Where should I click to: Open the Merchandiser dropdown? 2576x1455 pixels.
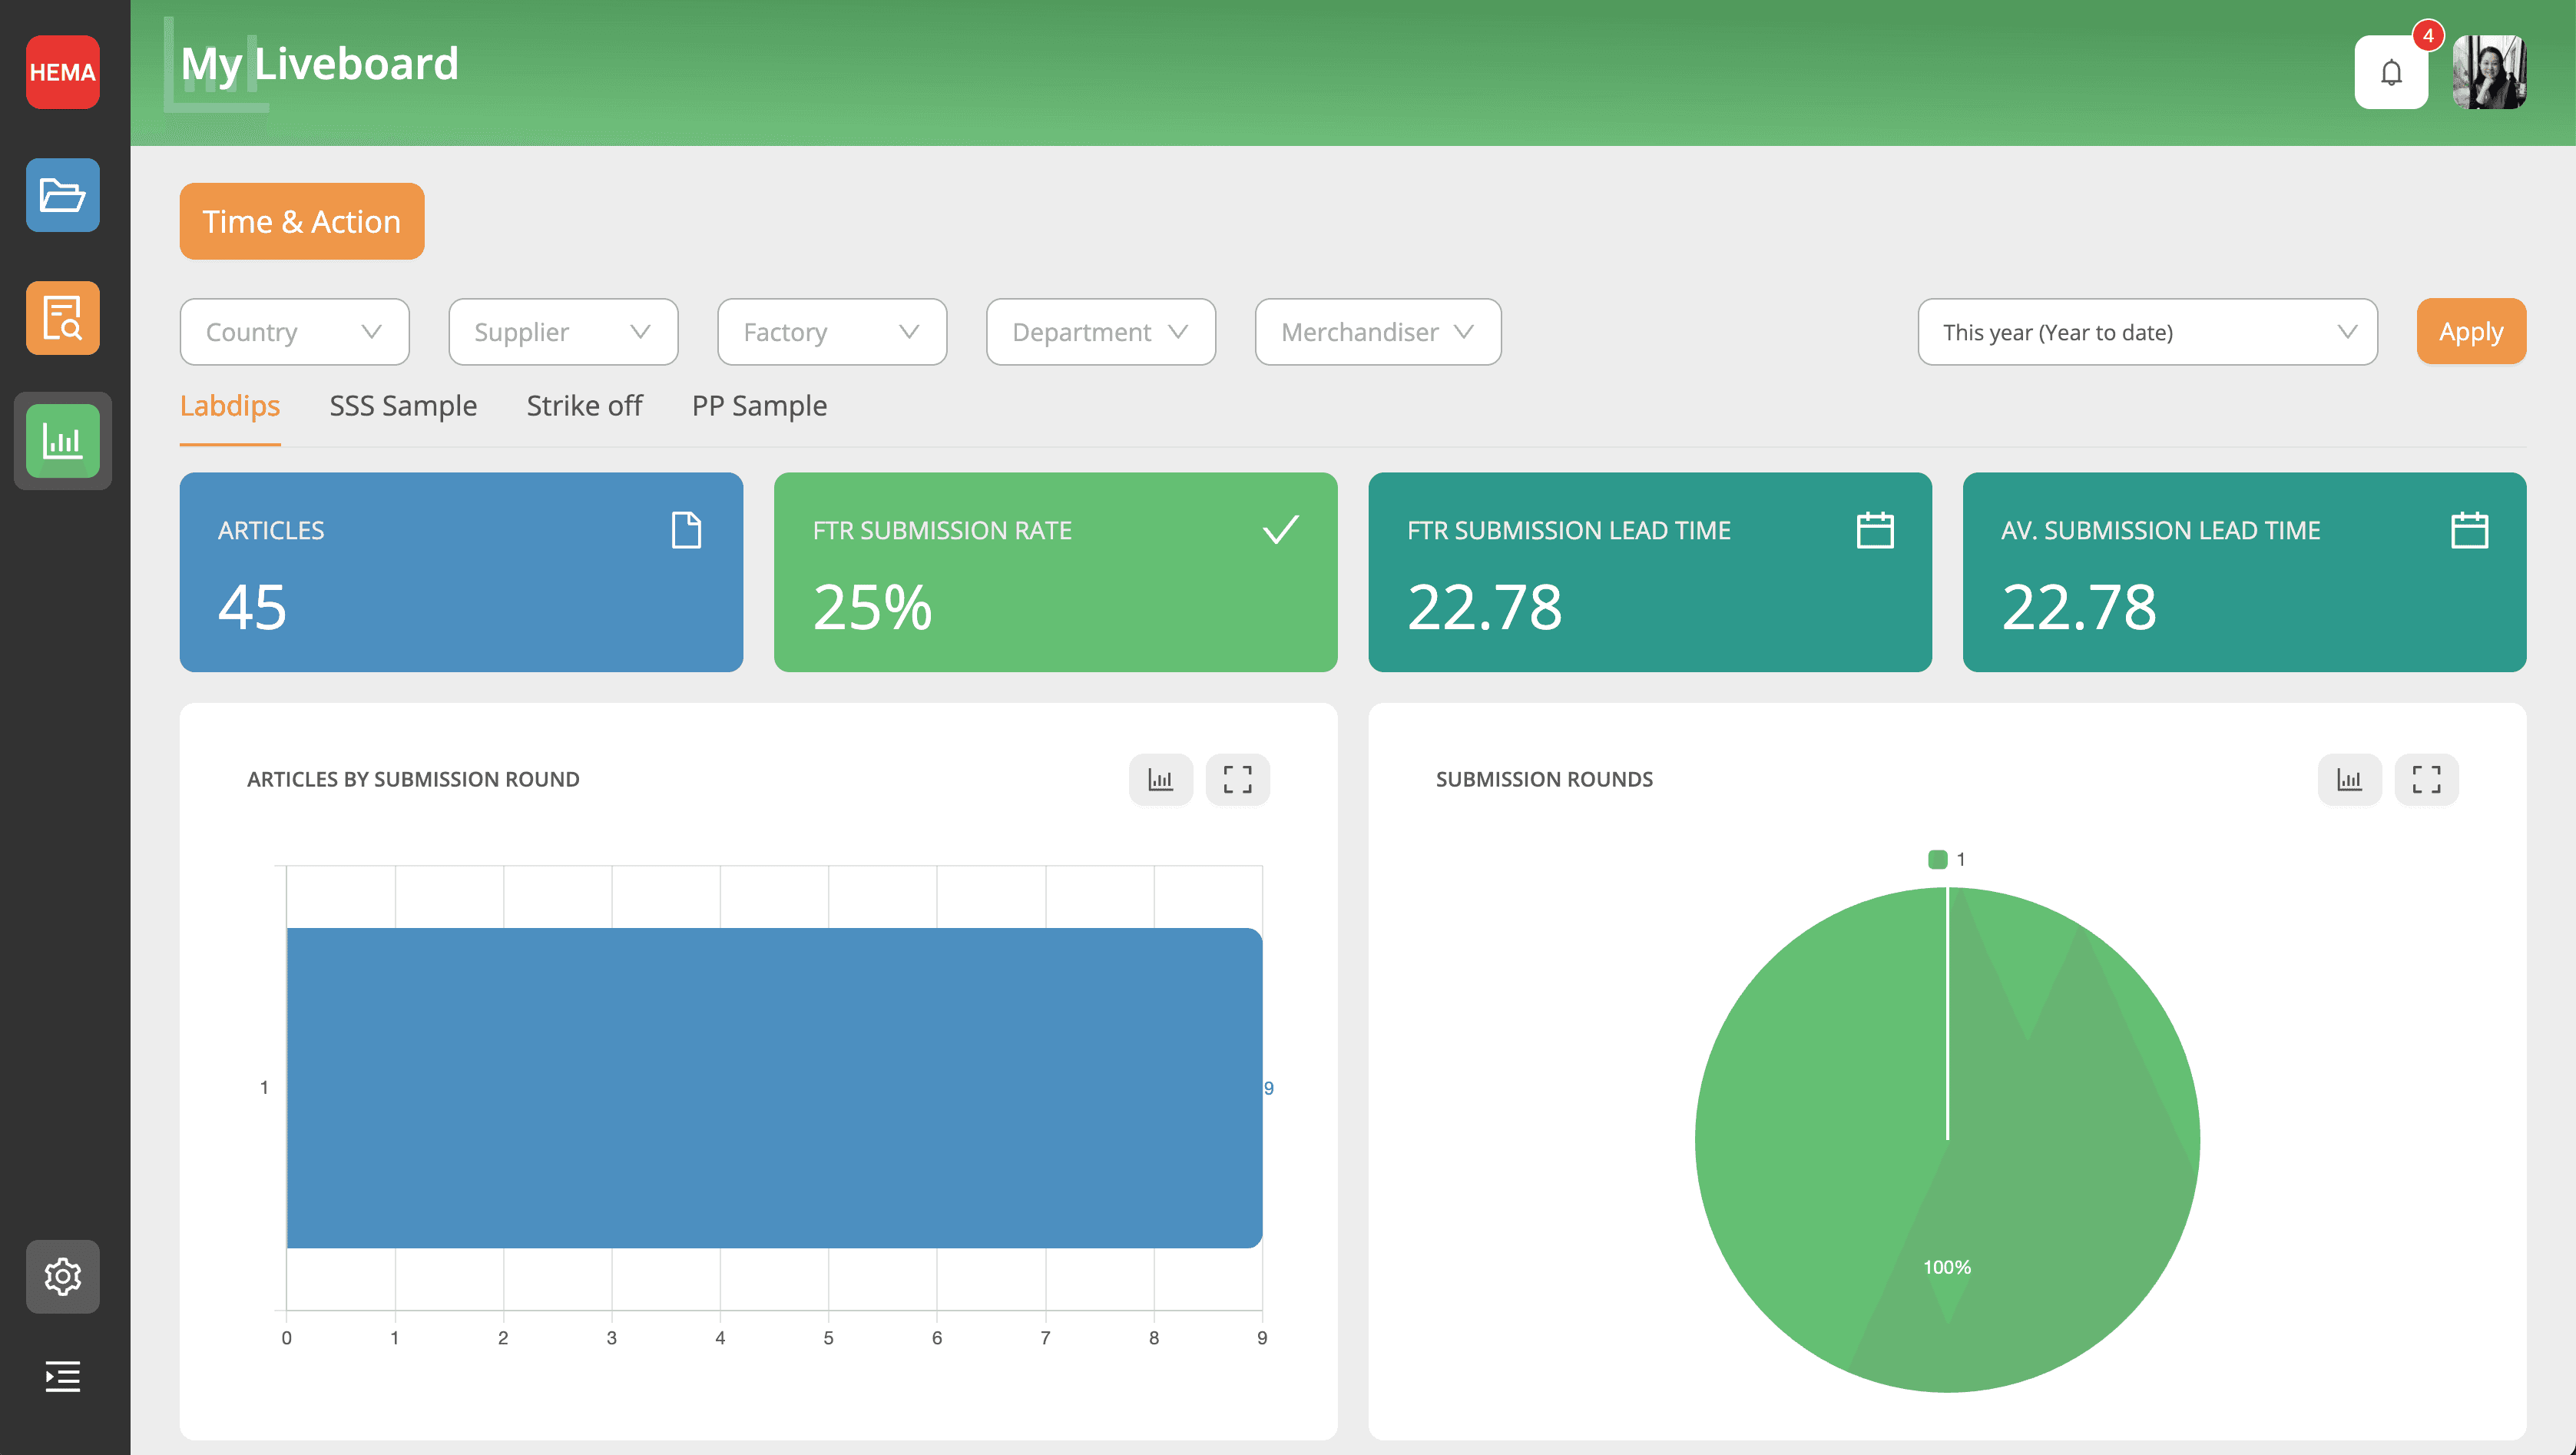(1377, 332)
